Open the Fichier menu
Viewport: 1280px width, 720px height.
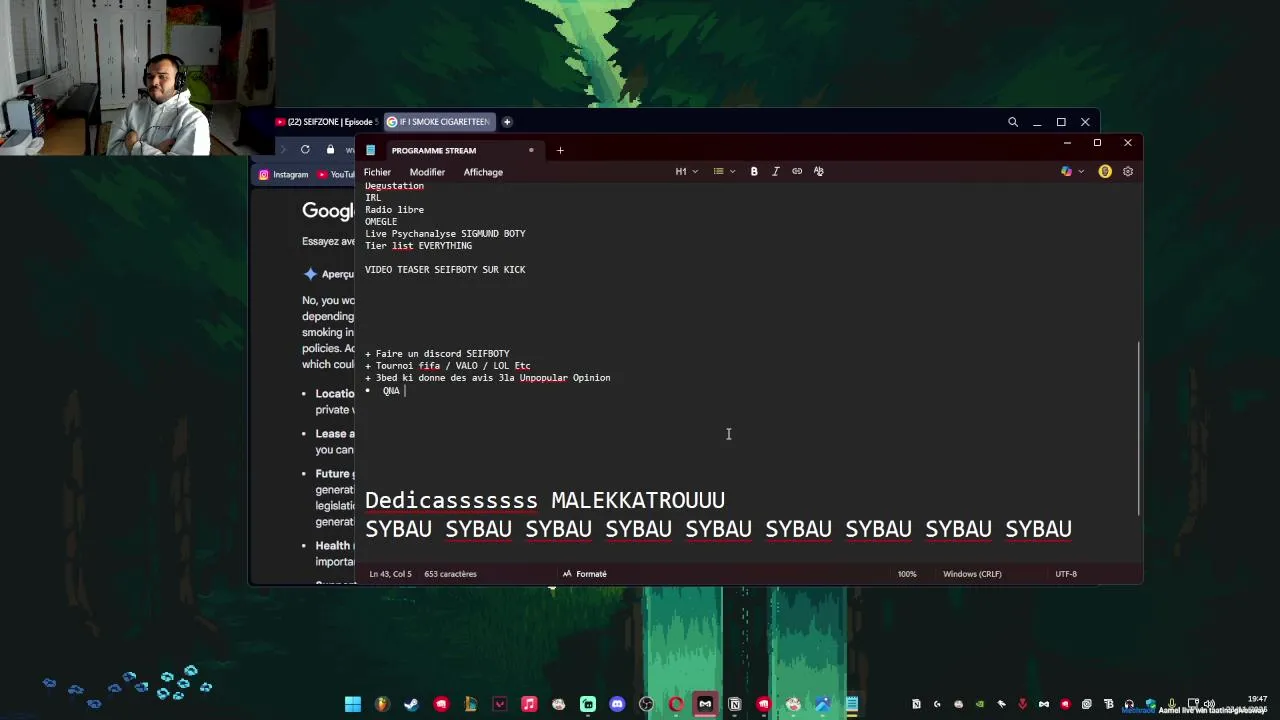[x=377, y=172]
